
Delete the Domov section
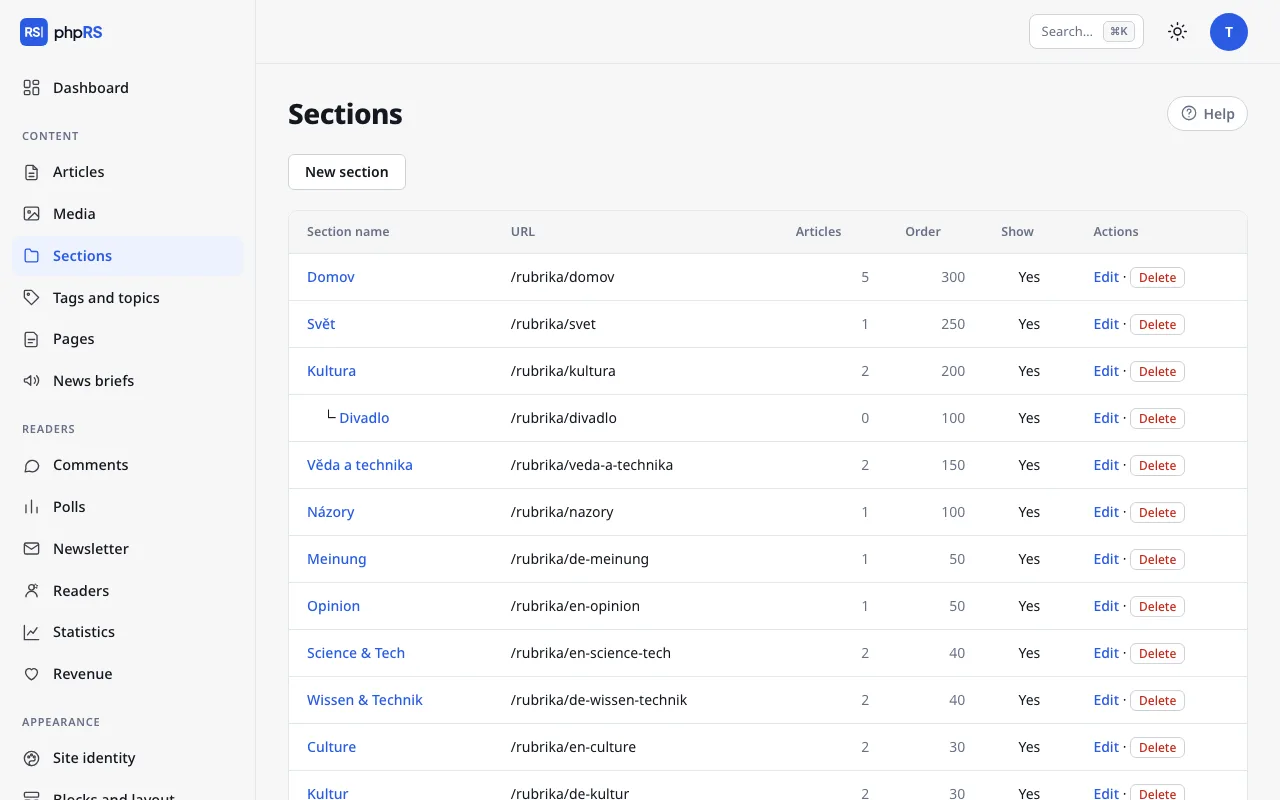tap(1157, 278)
